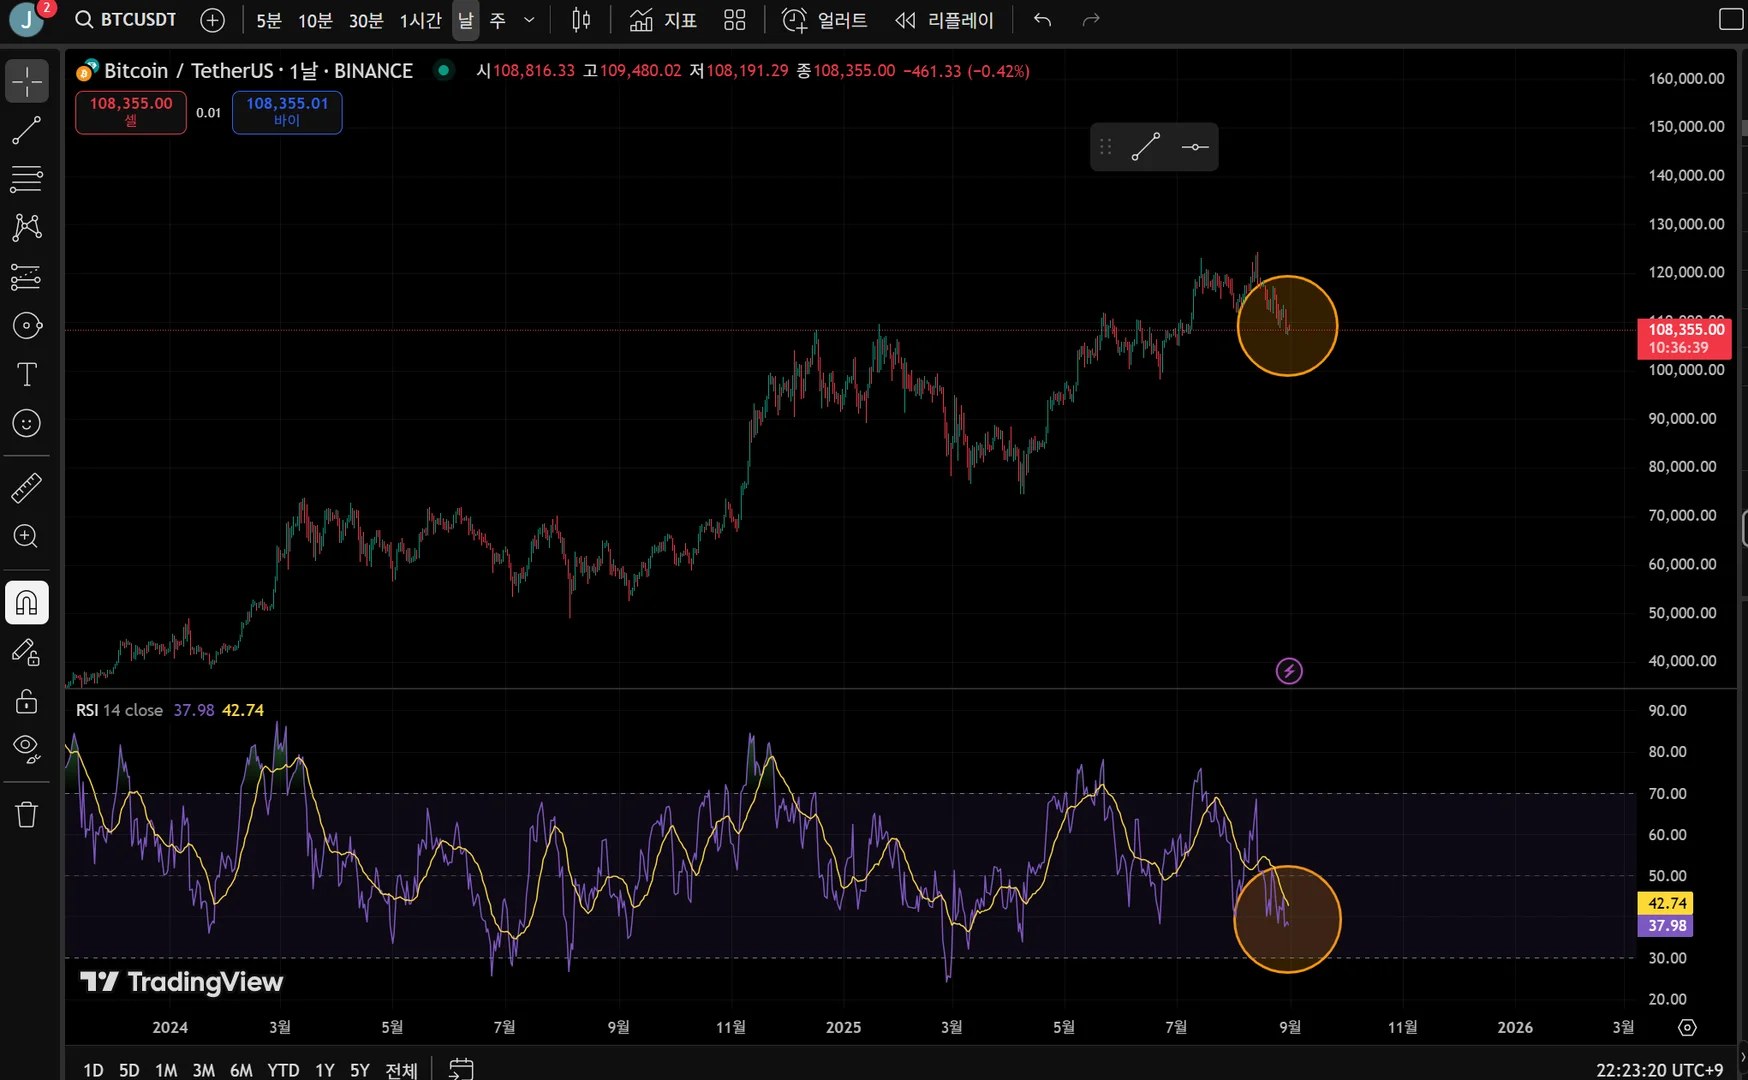The image size is (1748, 1080).
Task: Create an alert with 얼러트
Action: click(825, 20)
